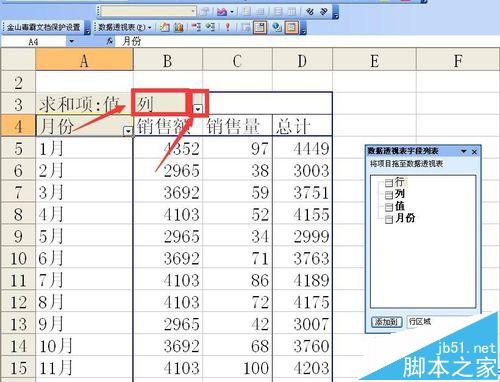Click cell with value 2999

coord(302,236)
